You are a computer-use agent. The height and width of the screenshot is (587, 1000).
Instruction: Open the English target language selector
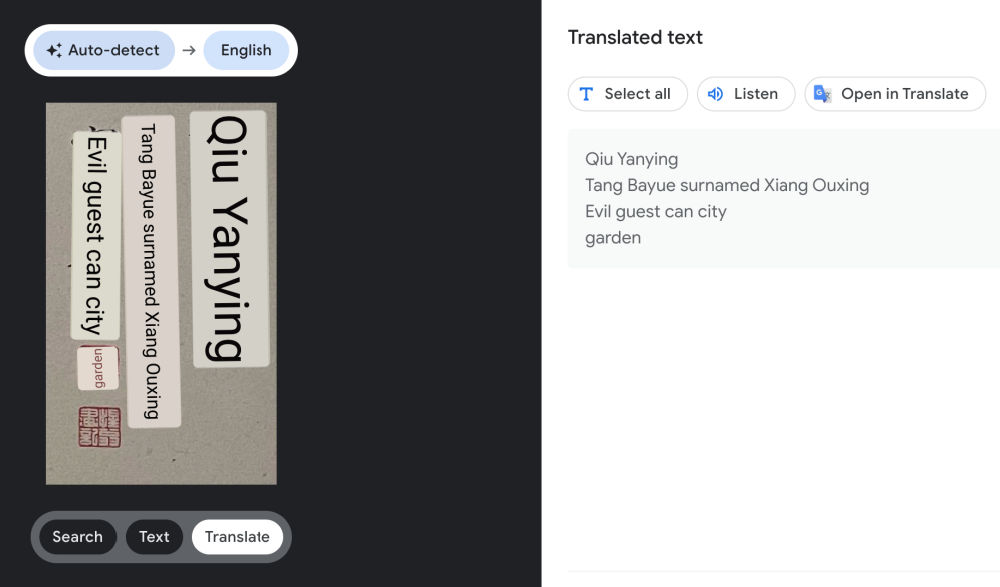coord(246,50)
